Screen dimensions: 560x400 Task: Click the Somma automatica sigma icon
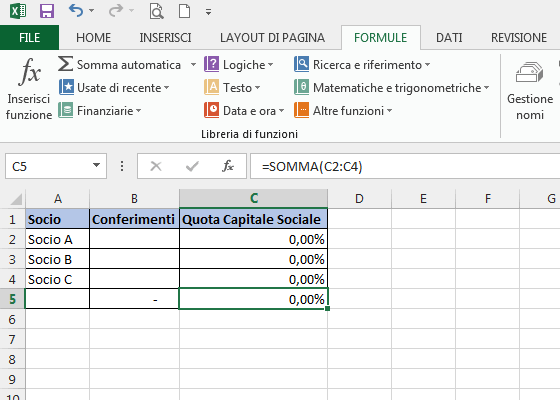65,64
